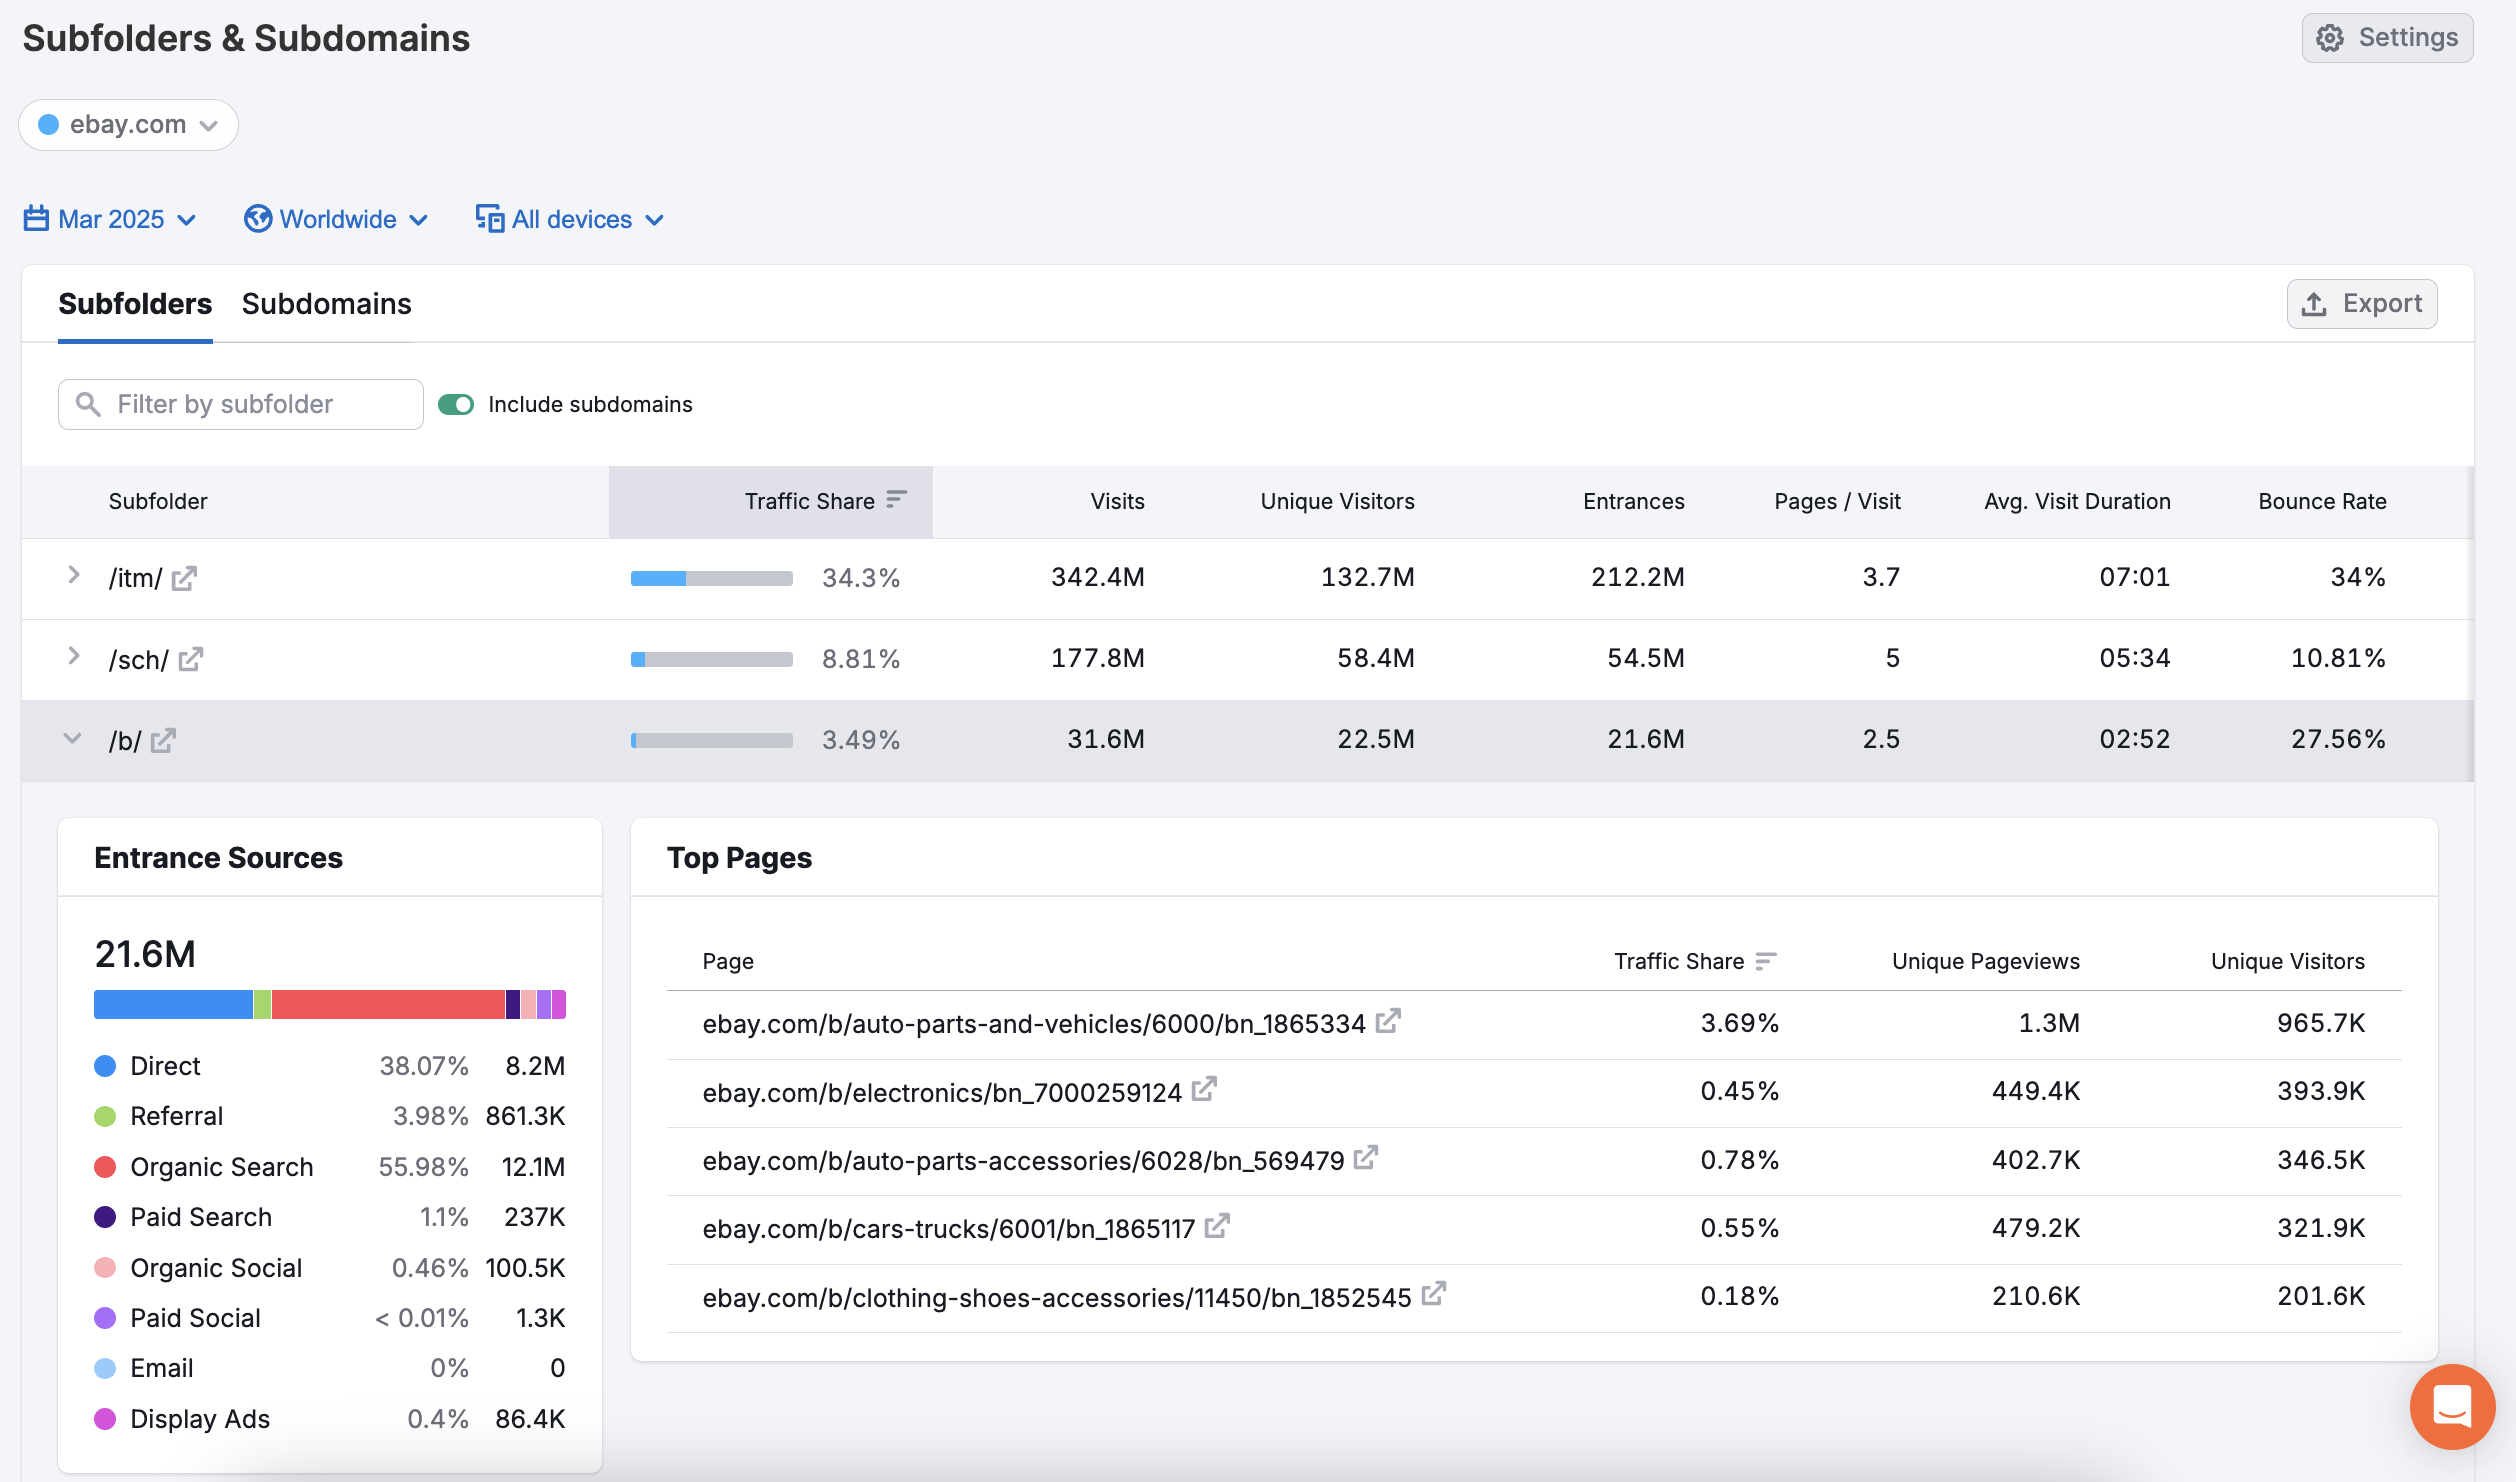Sort by Unique Visitors column header
2516x1482 pixels.
(x=1337, y=501)
